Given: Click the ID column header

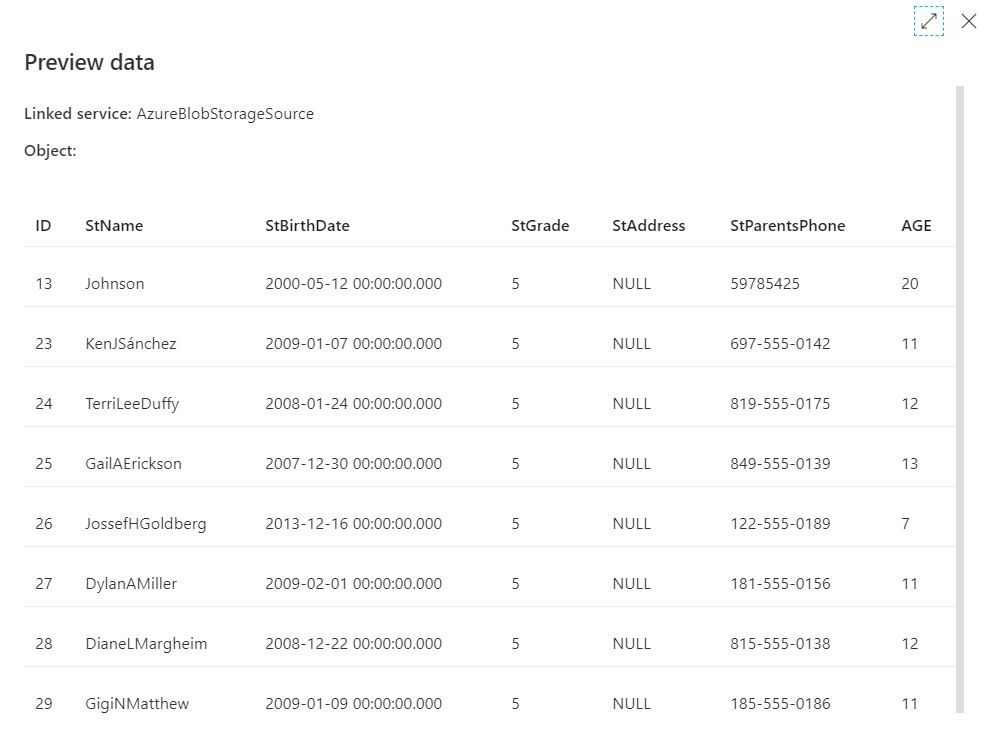Looking at the screenshot, I should point(43,225).
